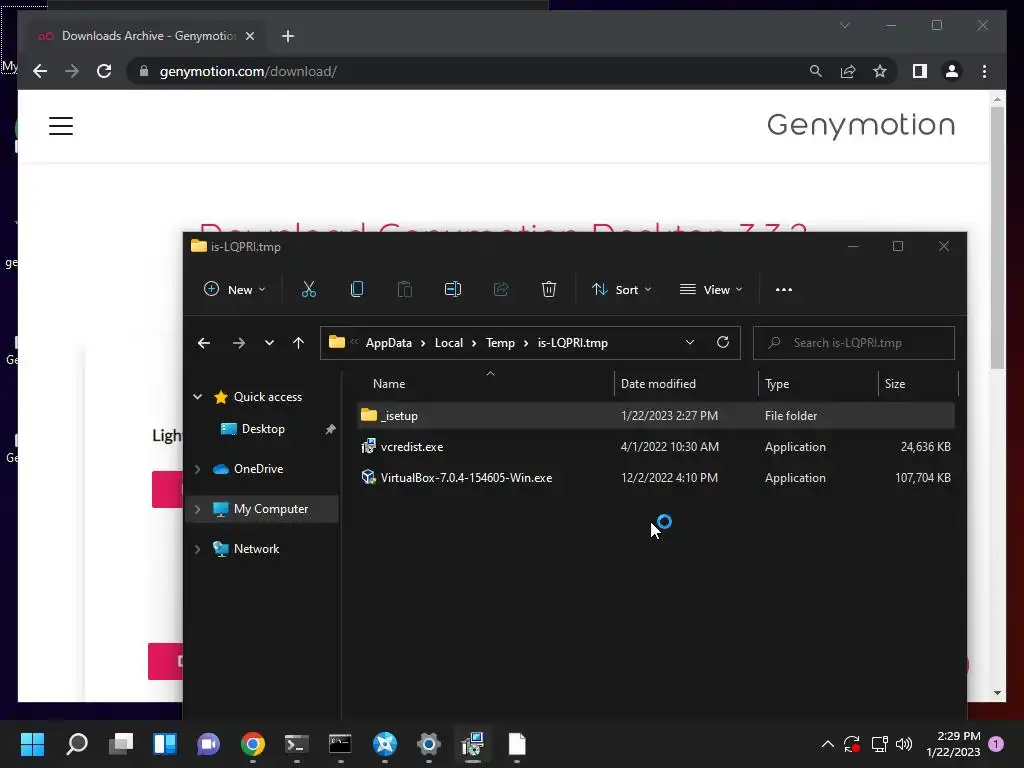Collapse the Quick access tree node
This screenshot has height=768, width=1024.
pyautogui.click(x=198, y=396)
